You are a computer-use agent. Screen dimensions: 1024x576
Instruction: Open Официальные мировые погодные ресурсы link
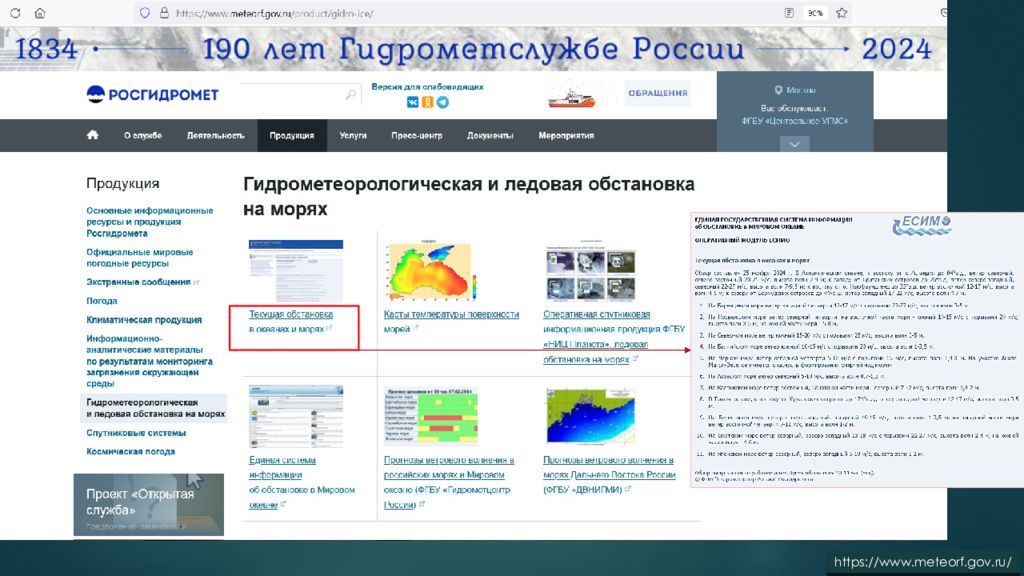[140, 257]
